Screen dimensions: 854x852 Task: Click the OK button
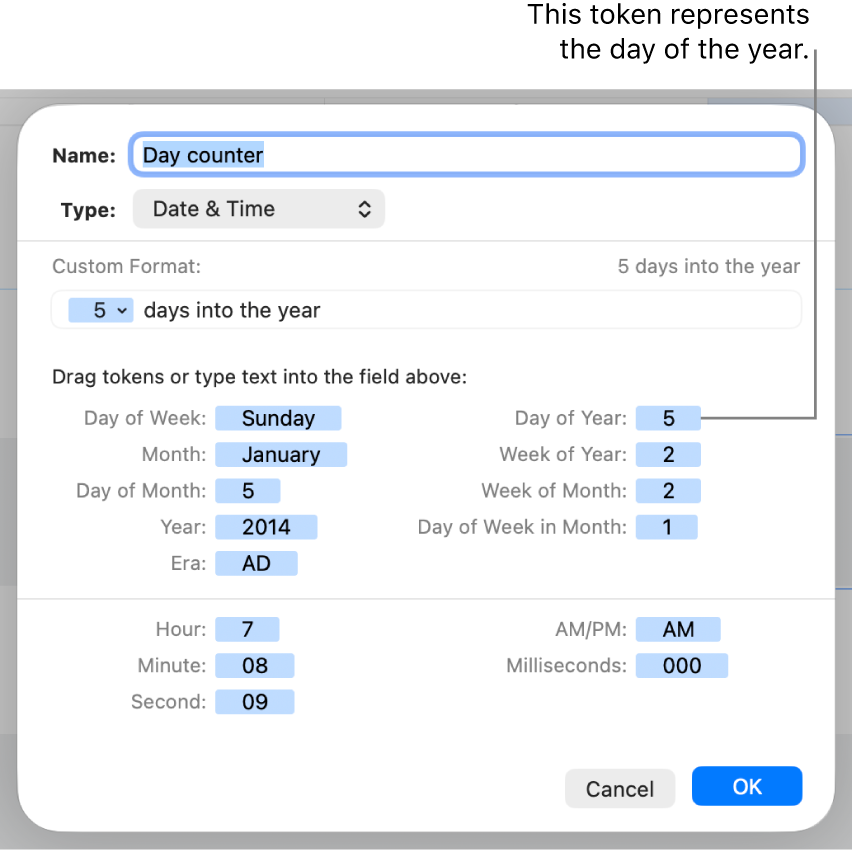point(746,786)
